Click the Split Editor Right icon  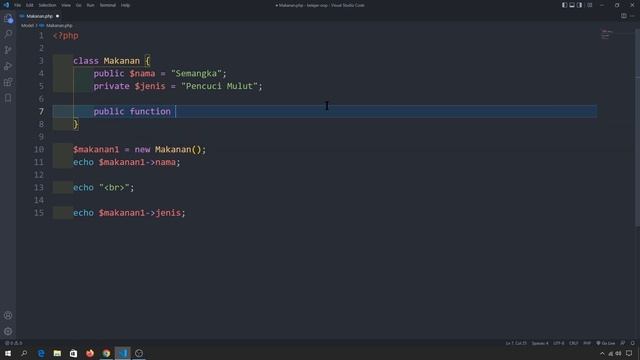point(624,16)
